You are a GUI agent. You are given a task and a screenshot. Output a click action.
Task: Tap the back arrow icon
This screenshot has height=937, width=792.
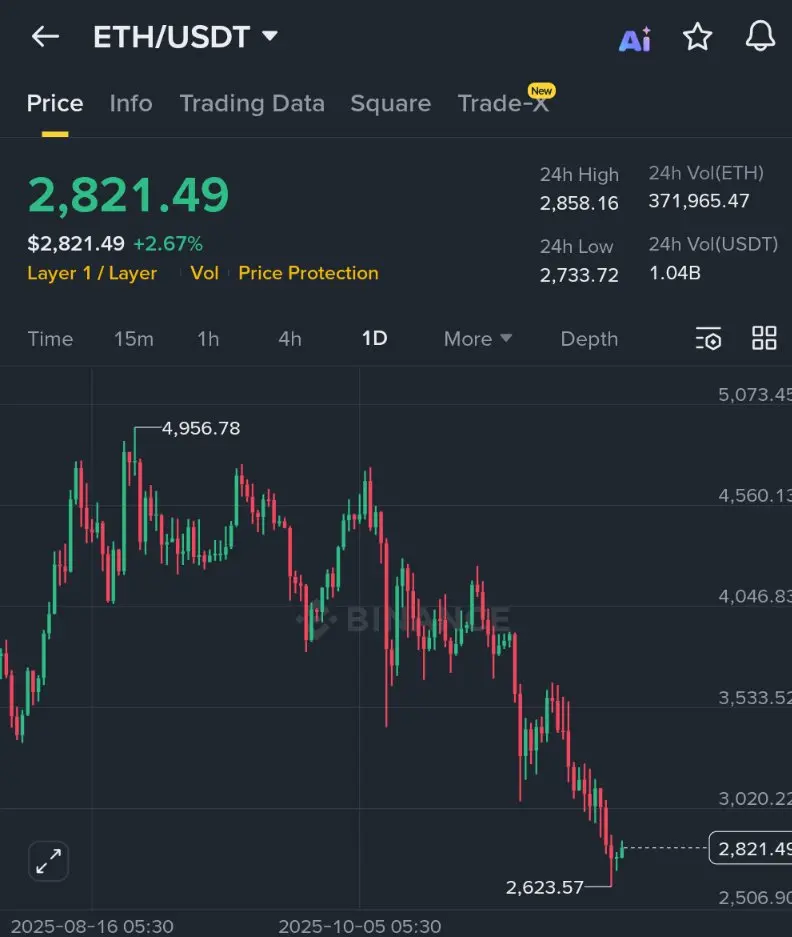click(45, 37)
